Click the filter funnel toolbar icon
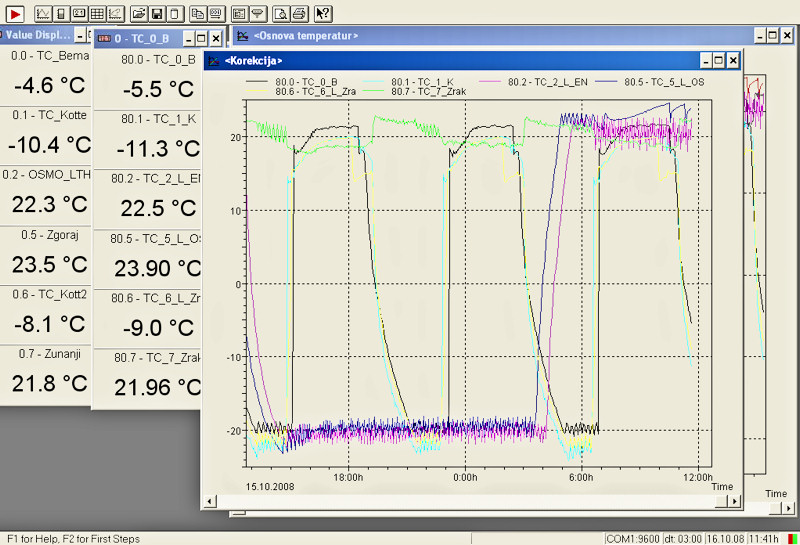 pyautogui.click(x=258, y=14)
